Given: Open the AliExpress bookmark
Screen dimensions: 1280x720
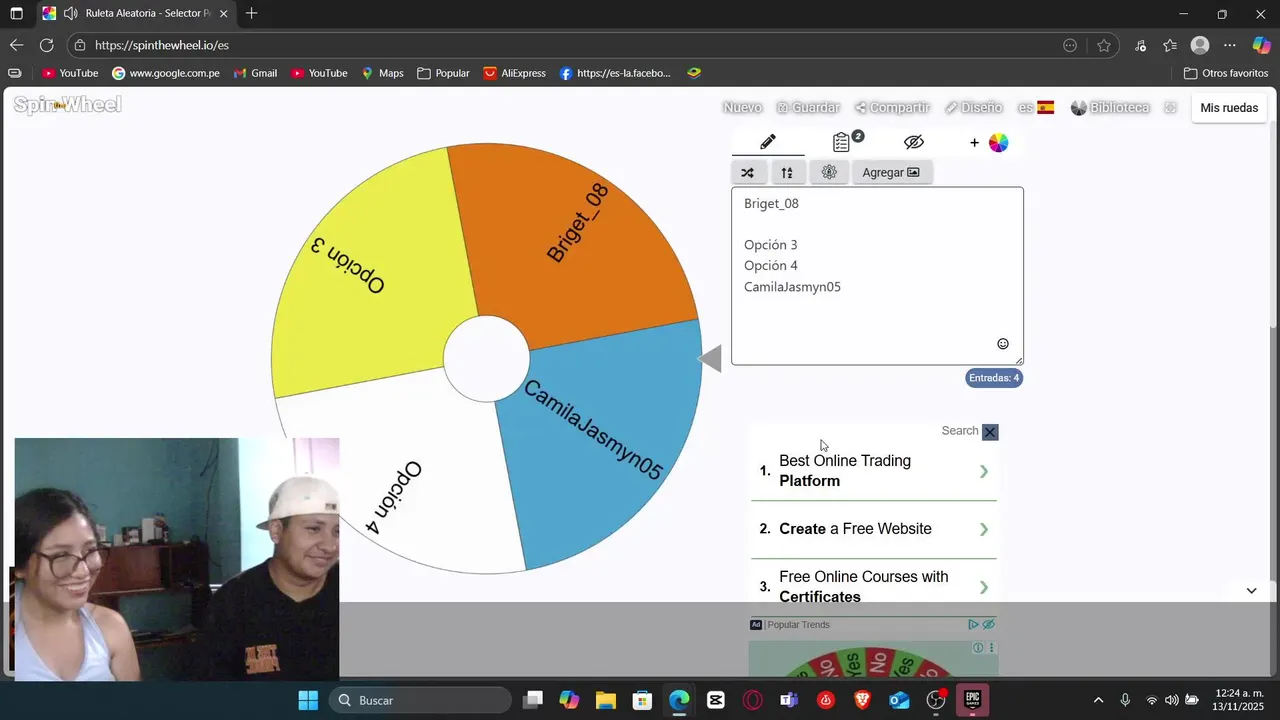Looking at the screenshot, I should [515, 73].
